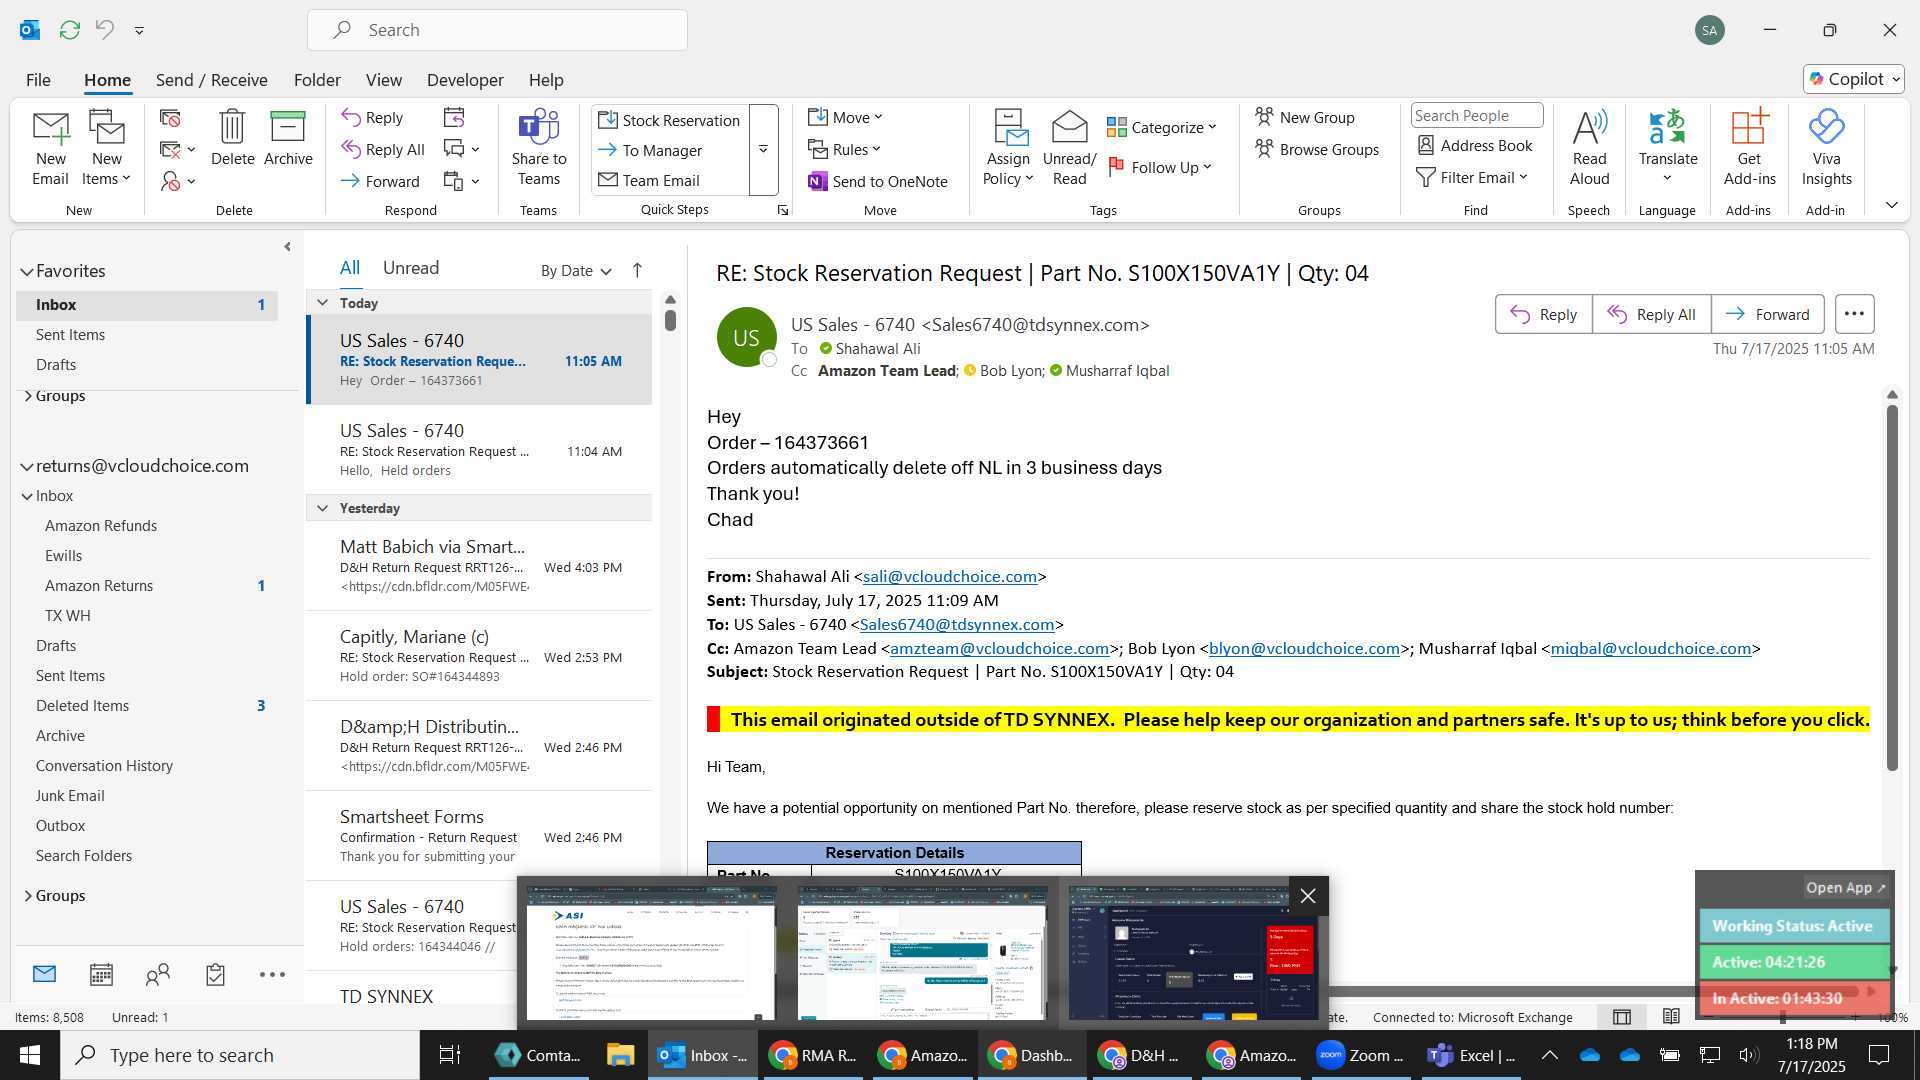Switch to Reading view in status bar

[1671, 1017]
